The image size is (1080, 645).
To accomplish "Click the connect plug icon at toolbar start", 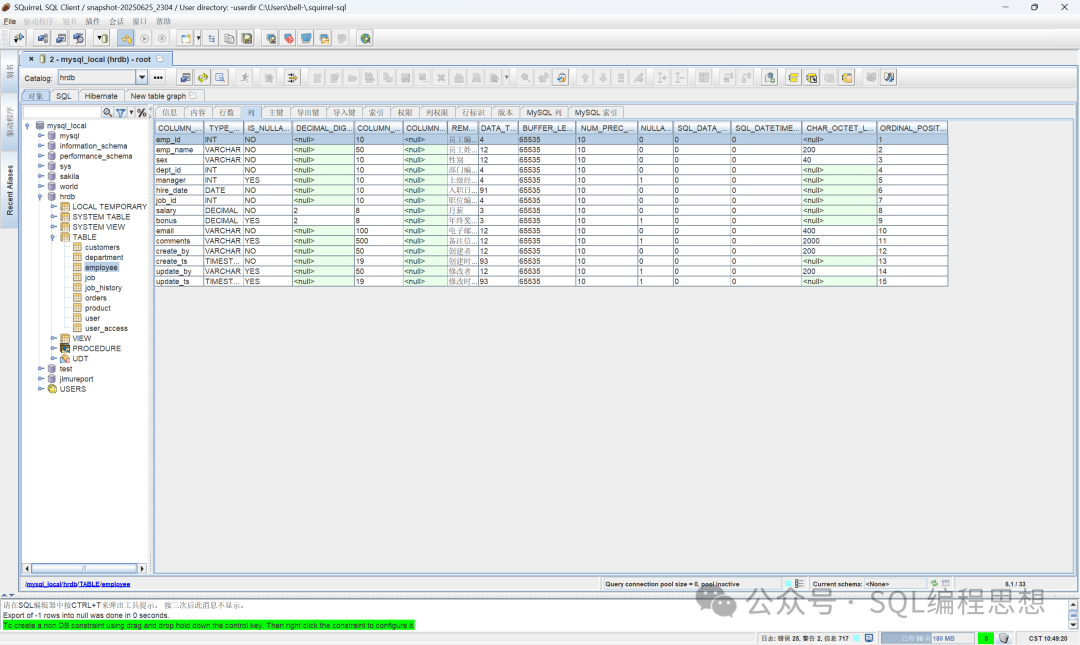I will [x=18, y=38].
